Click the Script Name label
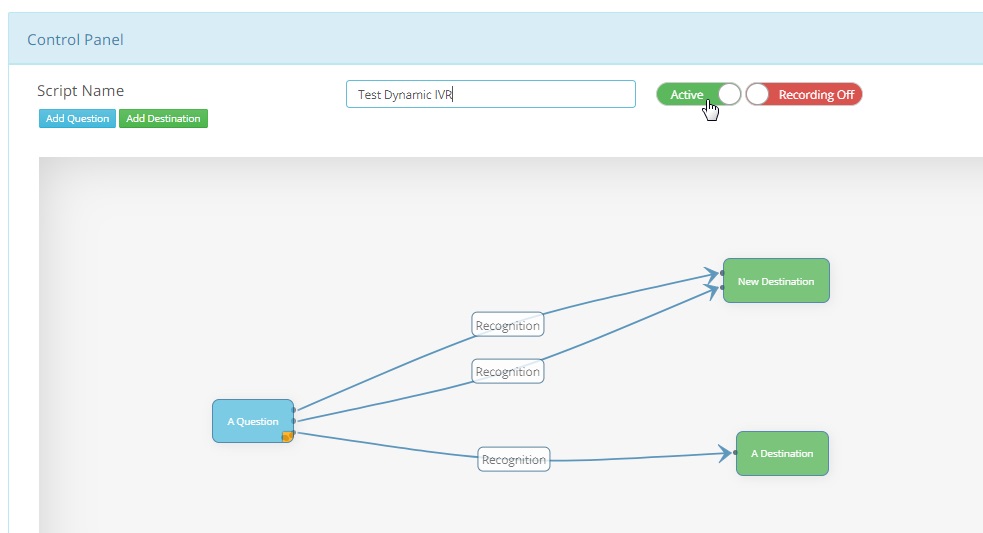This screenshot has height=533, width=983. (x=80, y=91)
